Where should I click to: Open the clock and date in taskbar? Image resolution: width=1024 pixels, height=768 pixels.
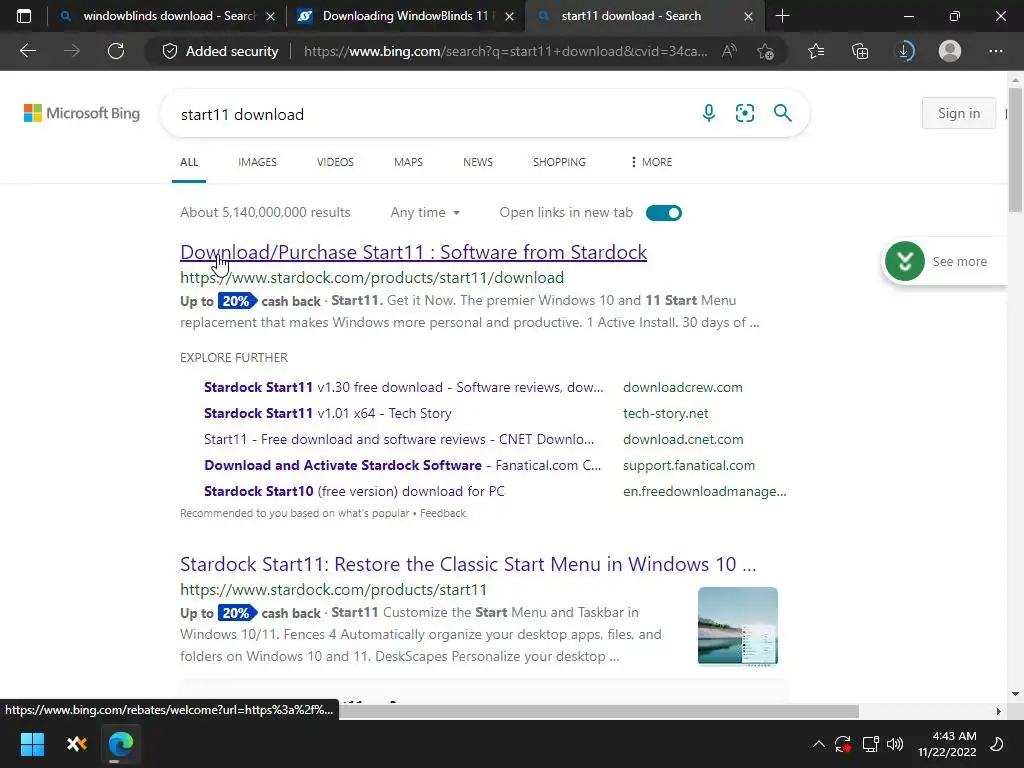point(946,744)
